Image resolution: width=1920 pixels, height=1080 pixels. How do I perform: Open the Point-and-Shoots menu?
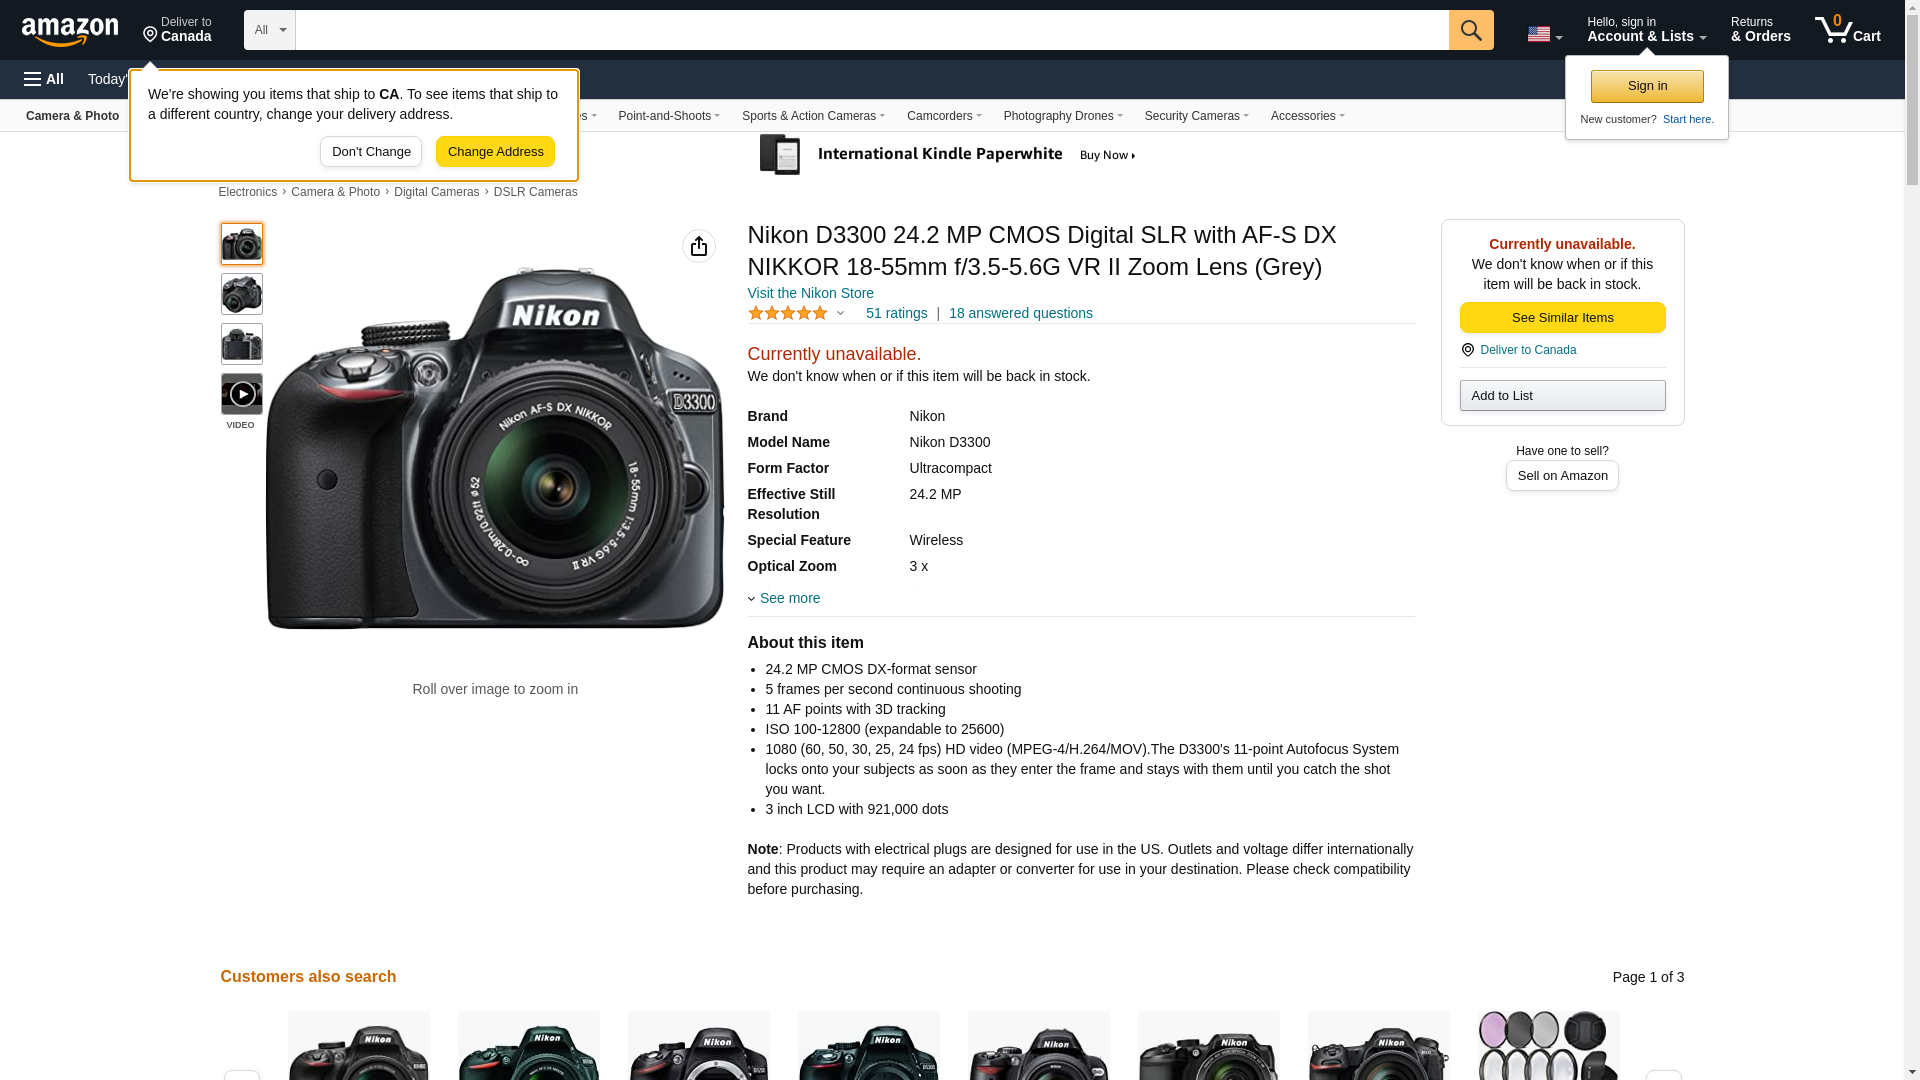[x=668, y=116]
